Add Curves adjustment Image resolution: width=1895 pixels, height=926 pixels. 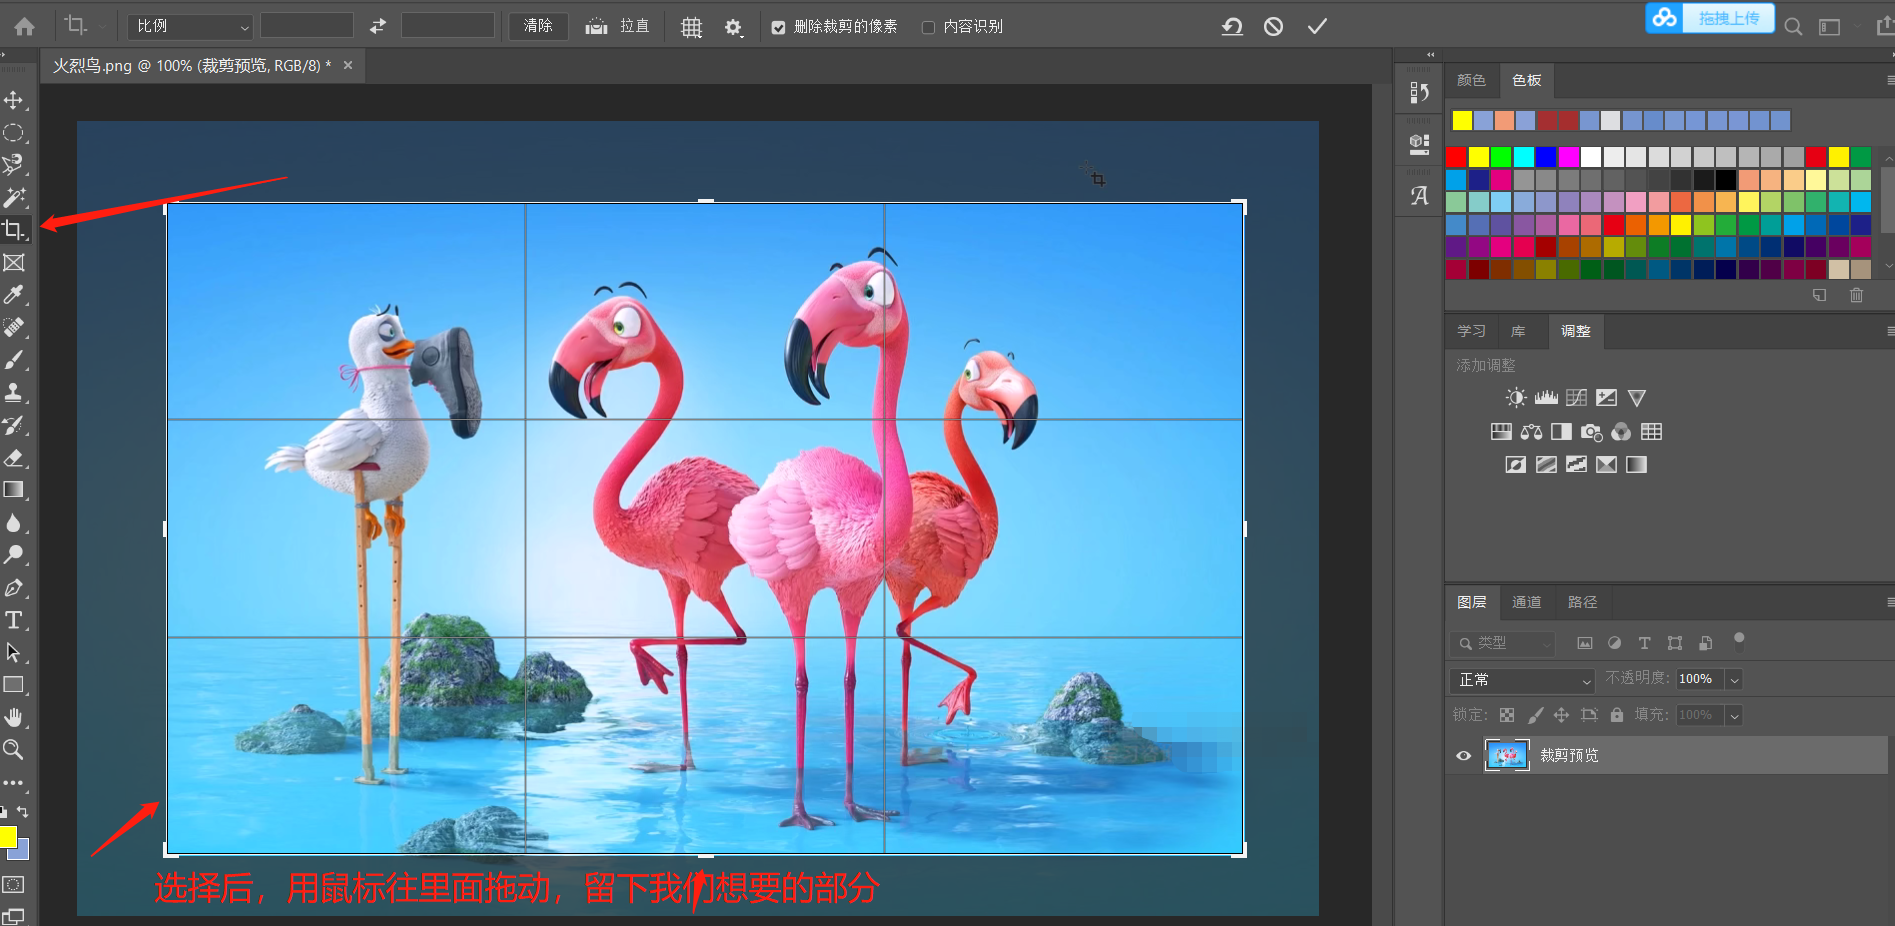pos(1576,397)
